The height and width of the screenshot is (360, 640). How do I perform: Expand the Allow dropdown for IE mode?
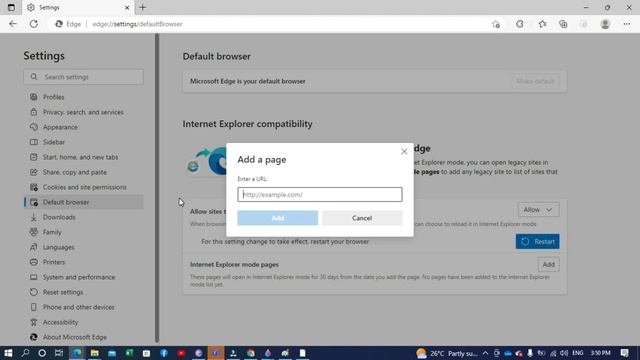point(538,210)
